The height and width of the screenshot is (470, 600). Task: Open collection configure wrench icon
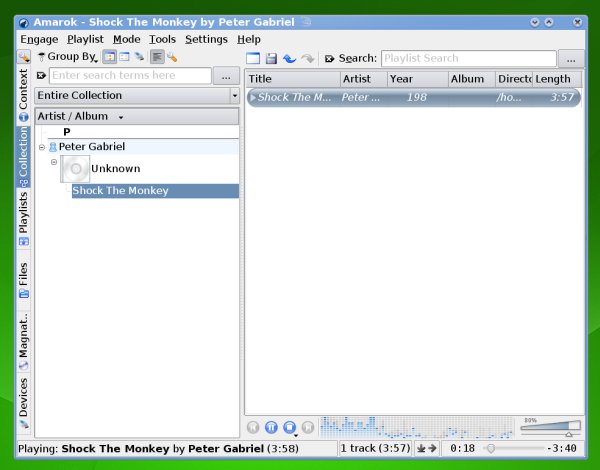pyautogui.click(x=172, y=57)
